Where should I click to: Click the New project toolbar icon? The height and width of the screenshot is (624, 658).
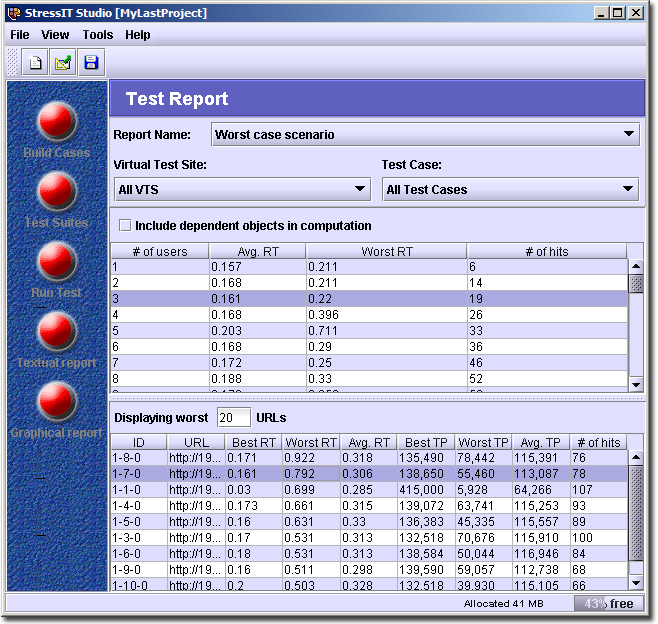(x=35, y=63)
